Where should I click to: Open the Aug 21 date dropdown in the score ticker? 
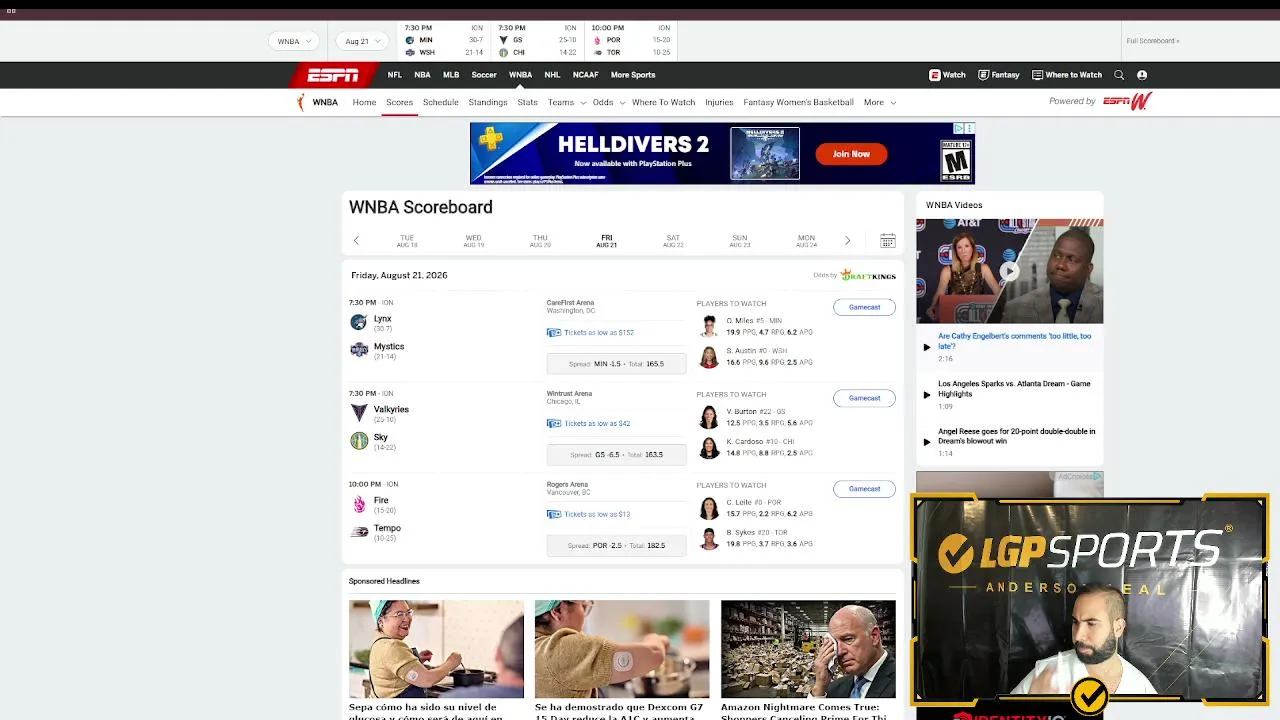click(x=362, y=41)
